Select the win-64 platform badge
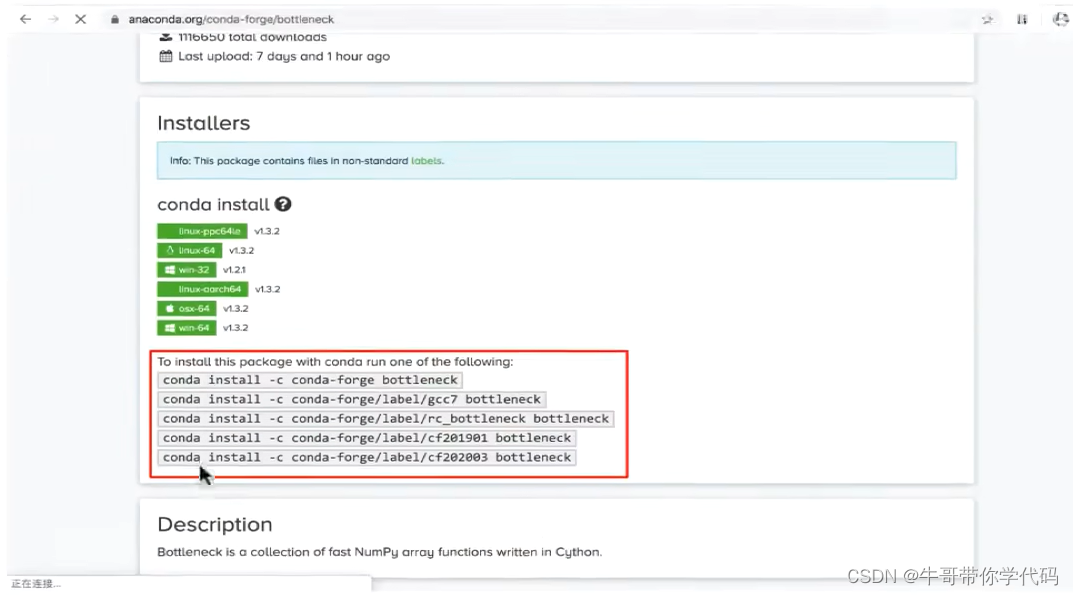 tap(187, 328)
